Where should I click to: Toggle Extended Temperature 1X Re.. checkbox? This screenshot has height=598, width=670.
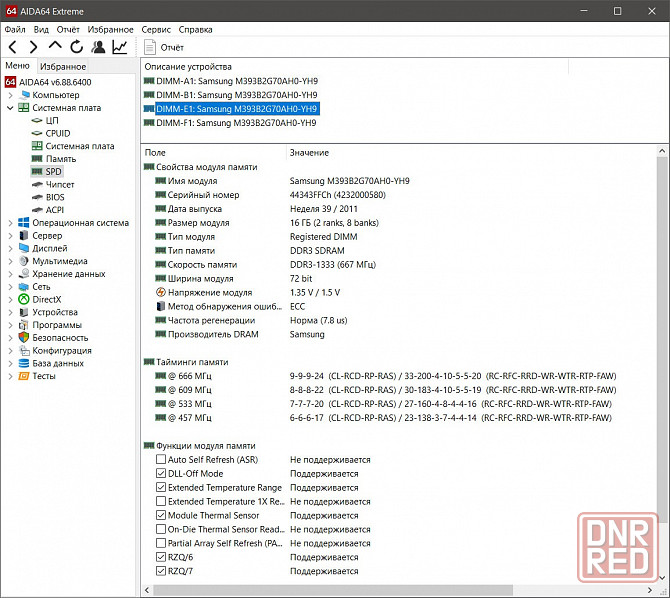tap(161, 501)
